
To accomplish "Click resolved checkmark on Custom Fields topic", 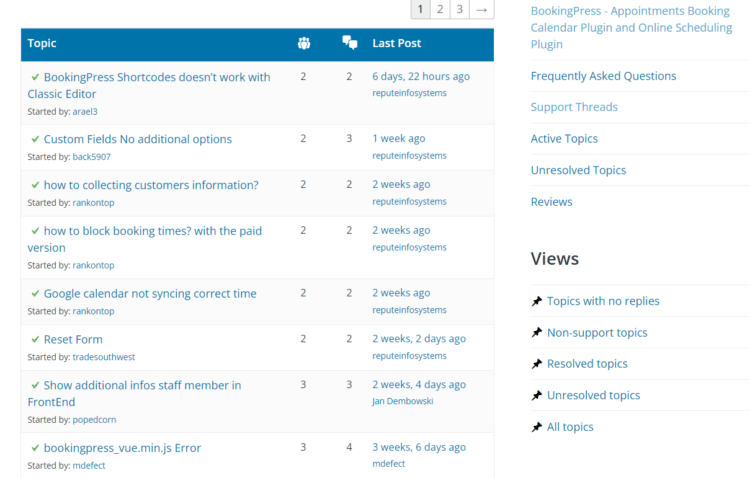I will click(35, 139).
